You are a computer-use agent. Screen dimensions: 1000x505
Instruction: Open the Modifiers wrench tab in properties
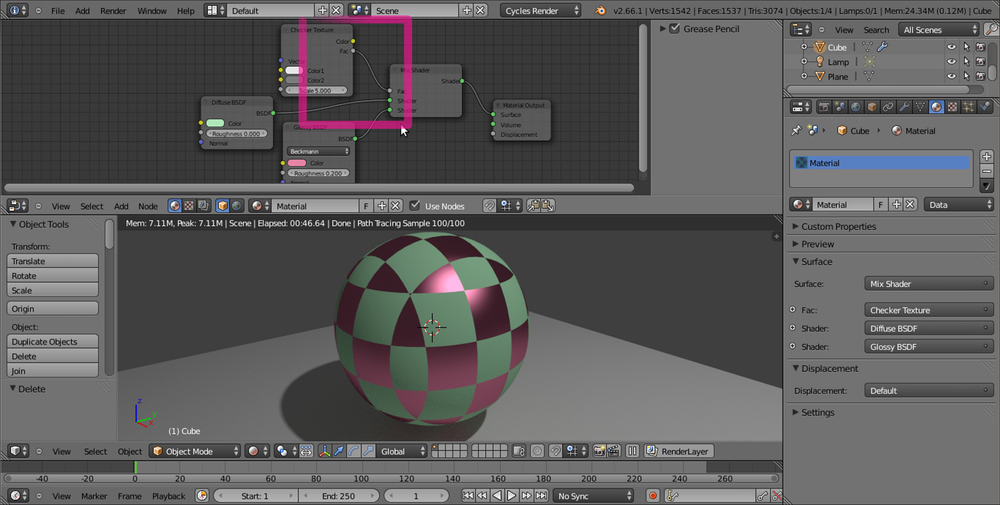[903, 107]
